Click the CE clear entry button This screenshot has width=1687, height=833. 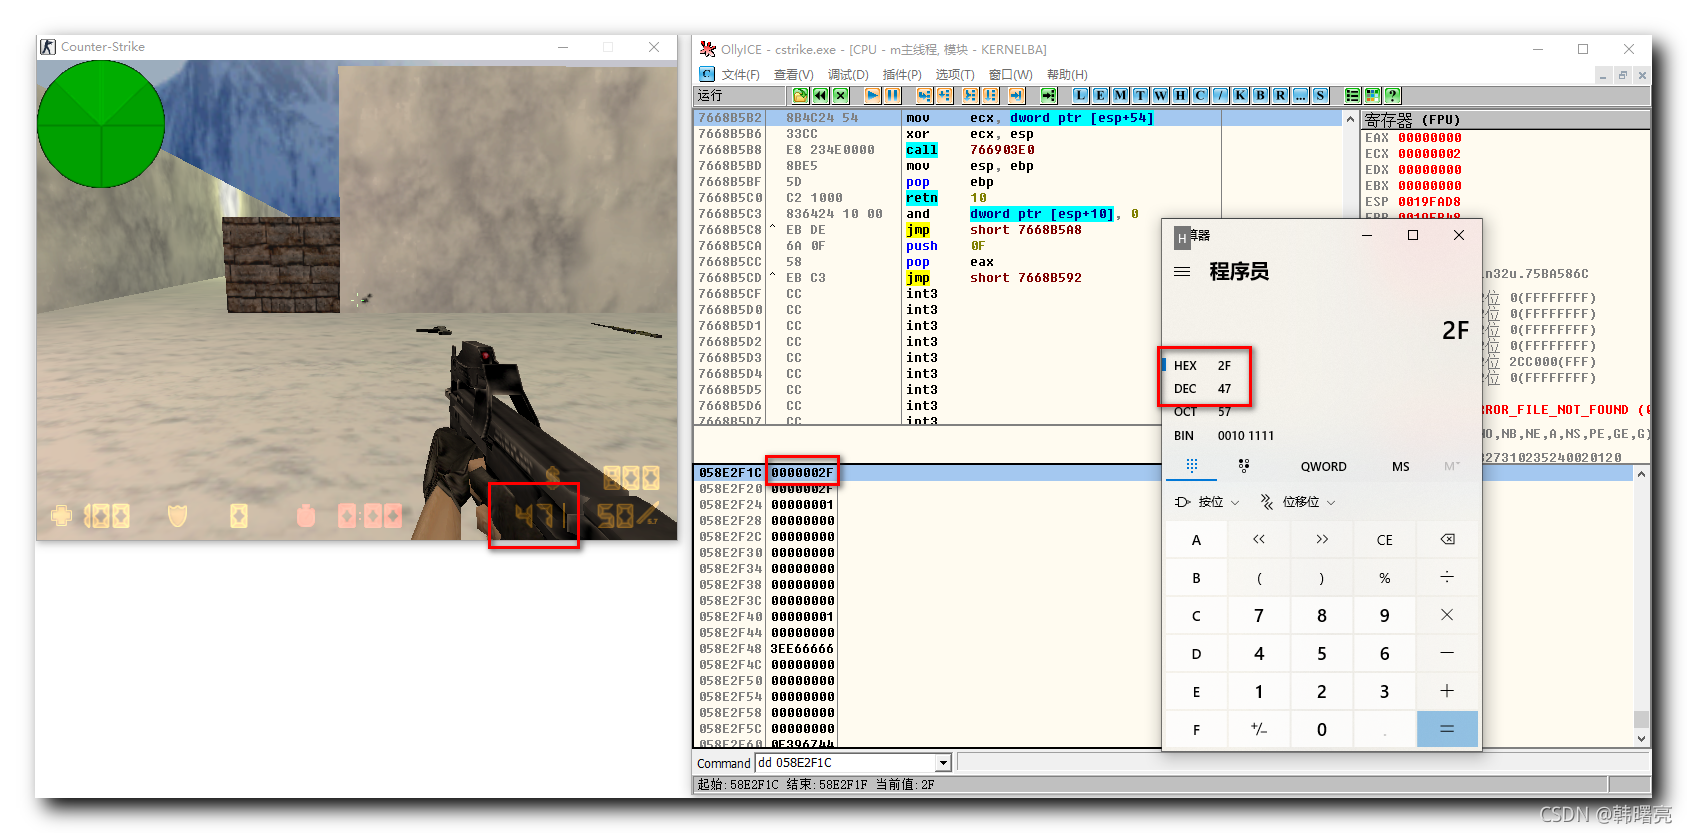1384,540
